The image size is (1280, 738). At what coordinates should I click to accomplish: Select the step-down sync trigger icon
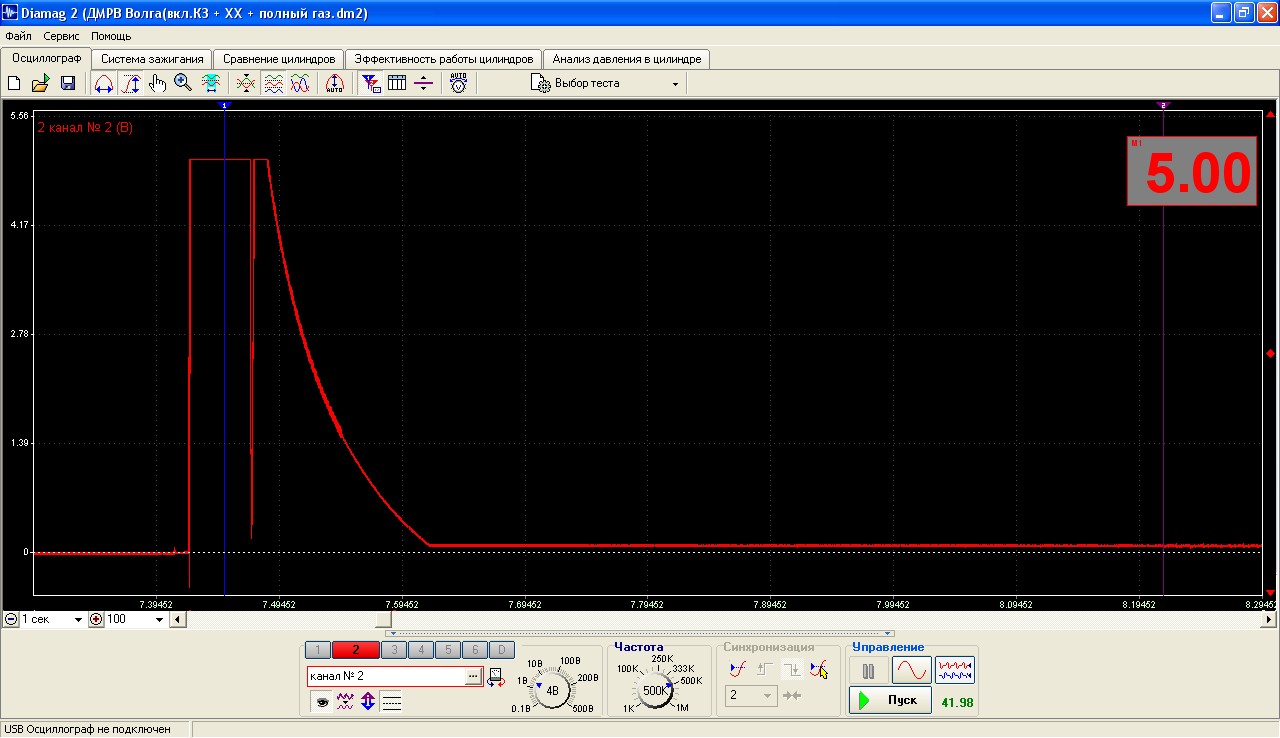tap(792, 669)
